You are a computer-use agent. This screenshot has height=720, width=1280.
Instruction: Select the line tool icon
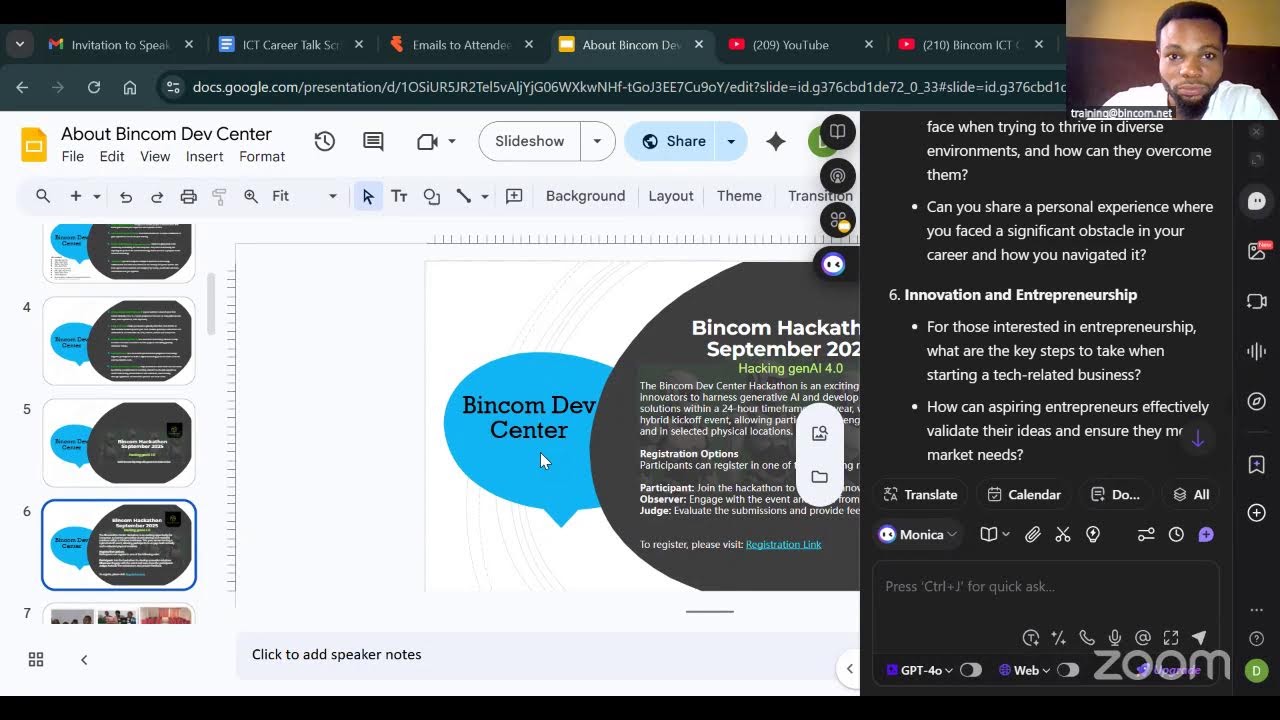463,196
